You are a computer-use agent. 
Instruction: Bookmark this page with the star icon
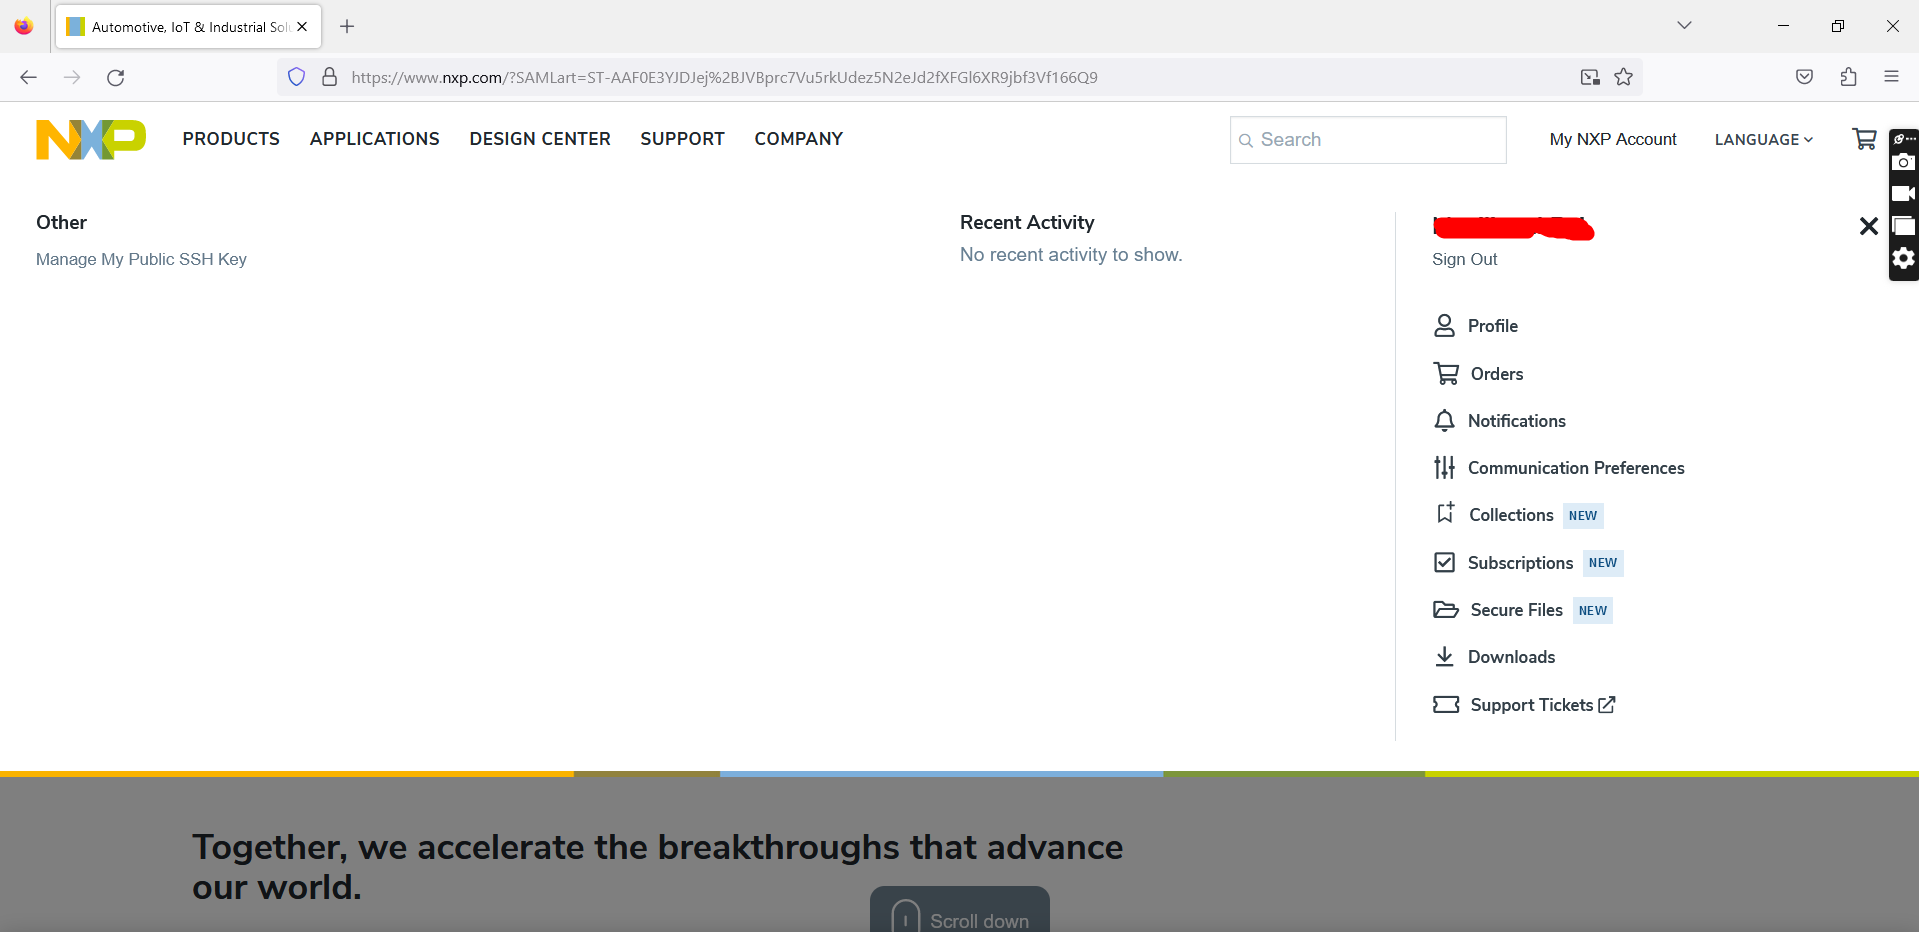point(1623,77)
